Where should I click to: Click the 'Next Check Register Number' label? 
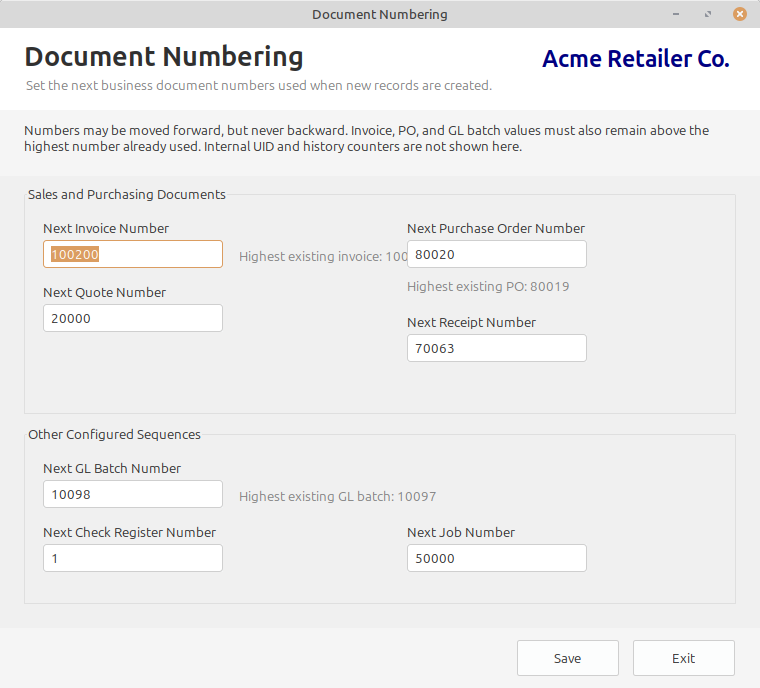click(x=129, y=532)
